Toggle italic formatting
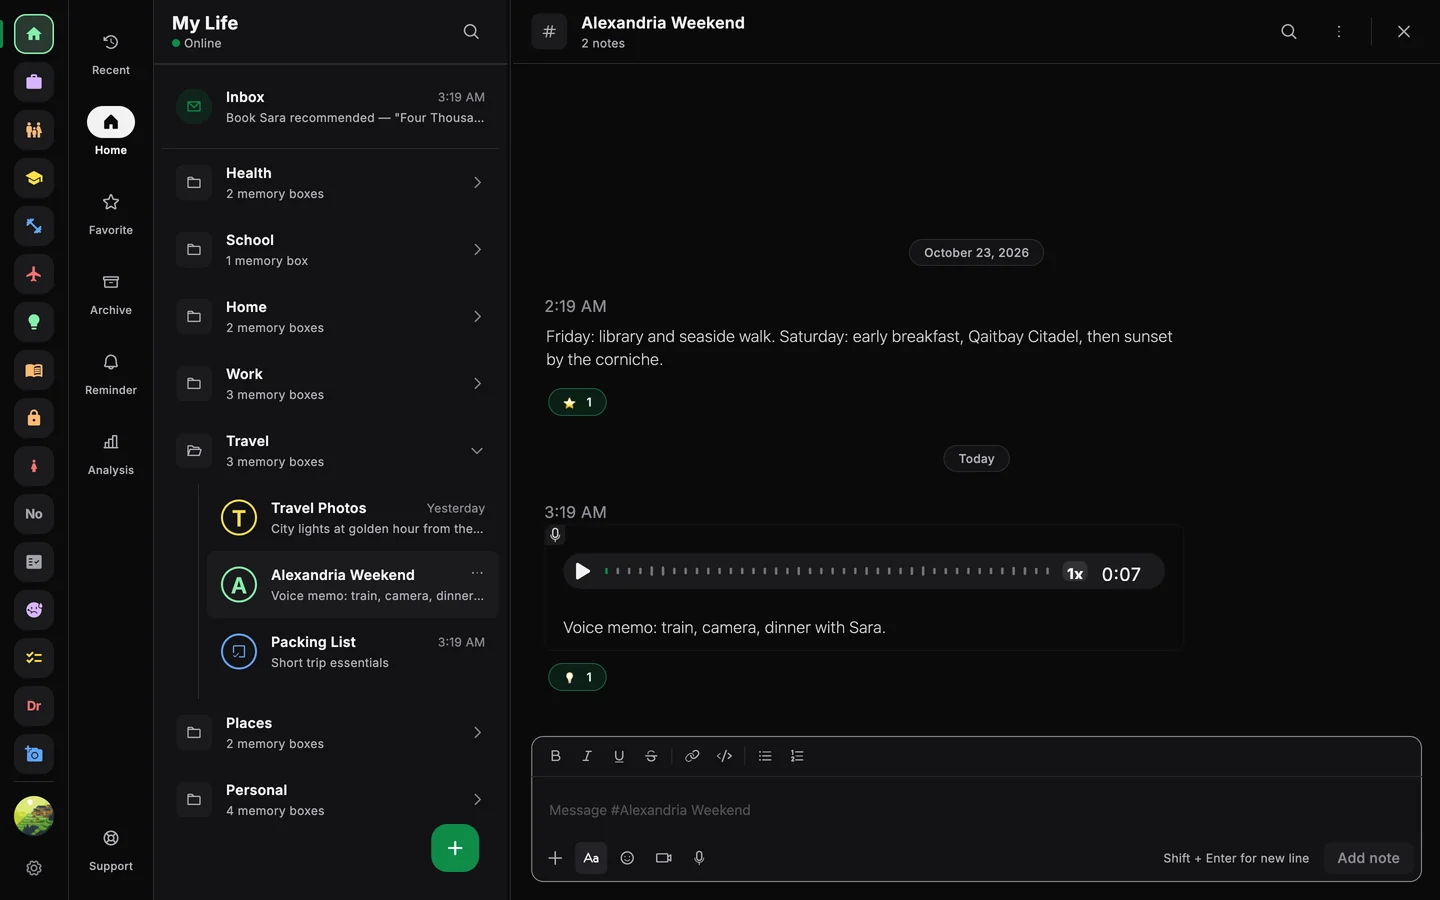Viewport: 1440px width, 900px height. (x=587, y=756)
